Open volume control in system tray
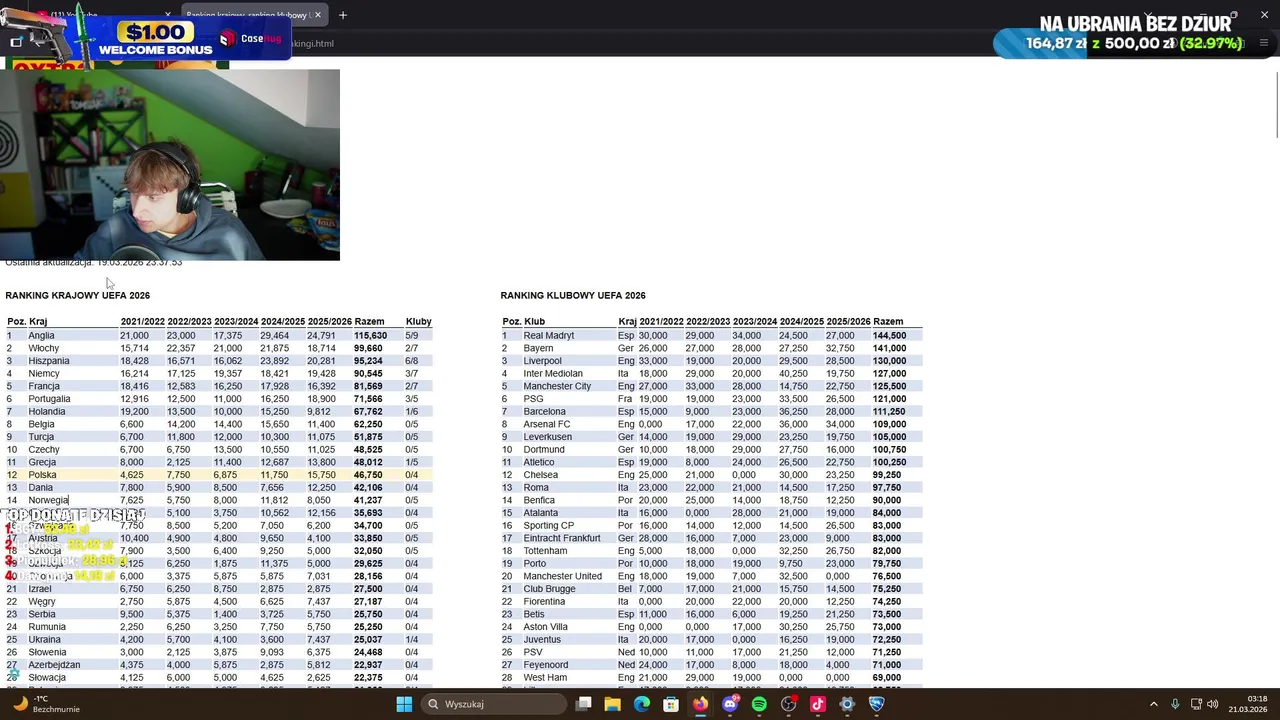Image resolution: width=1280 pixels, height=720 pixels. pos(1213,704)
